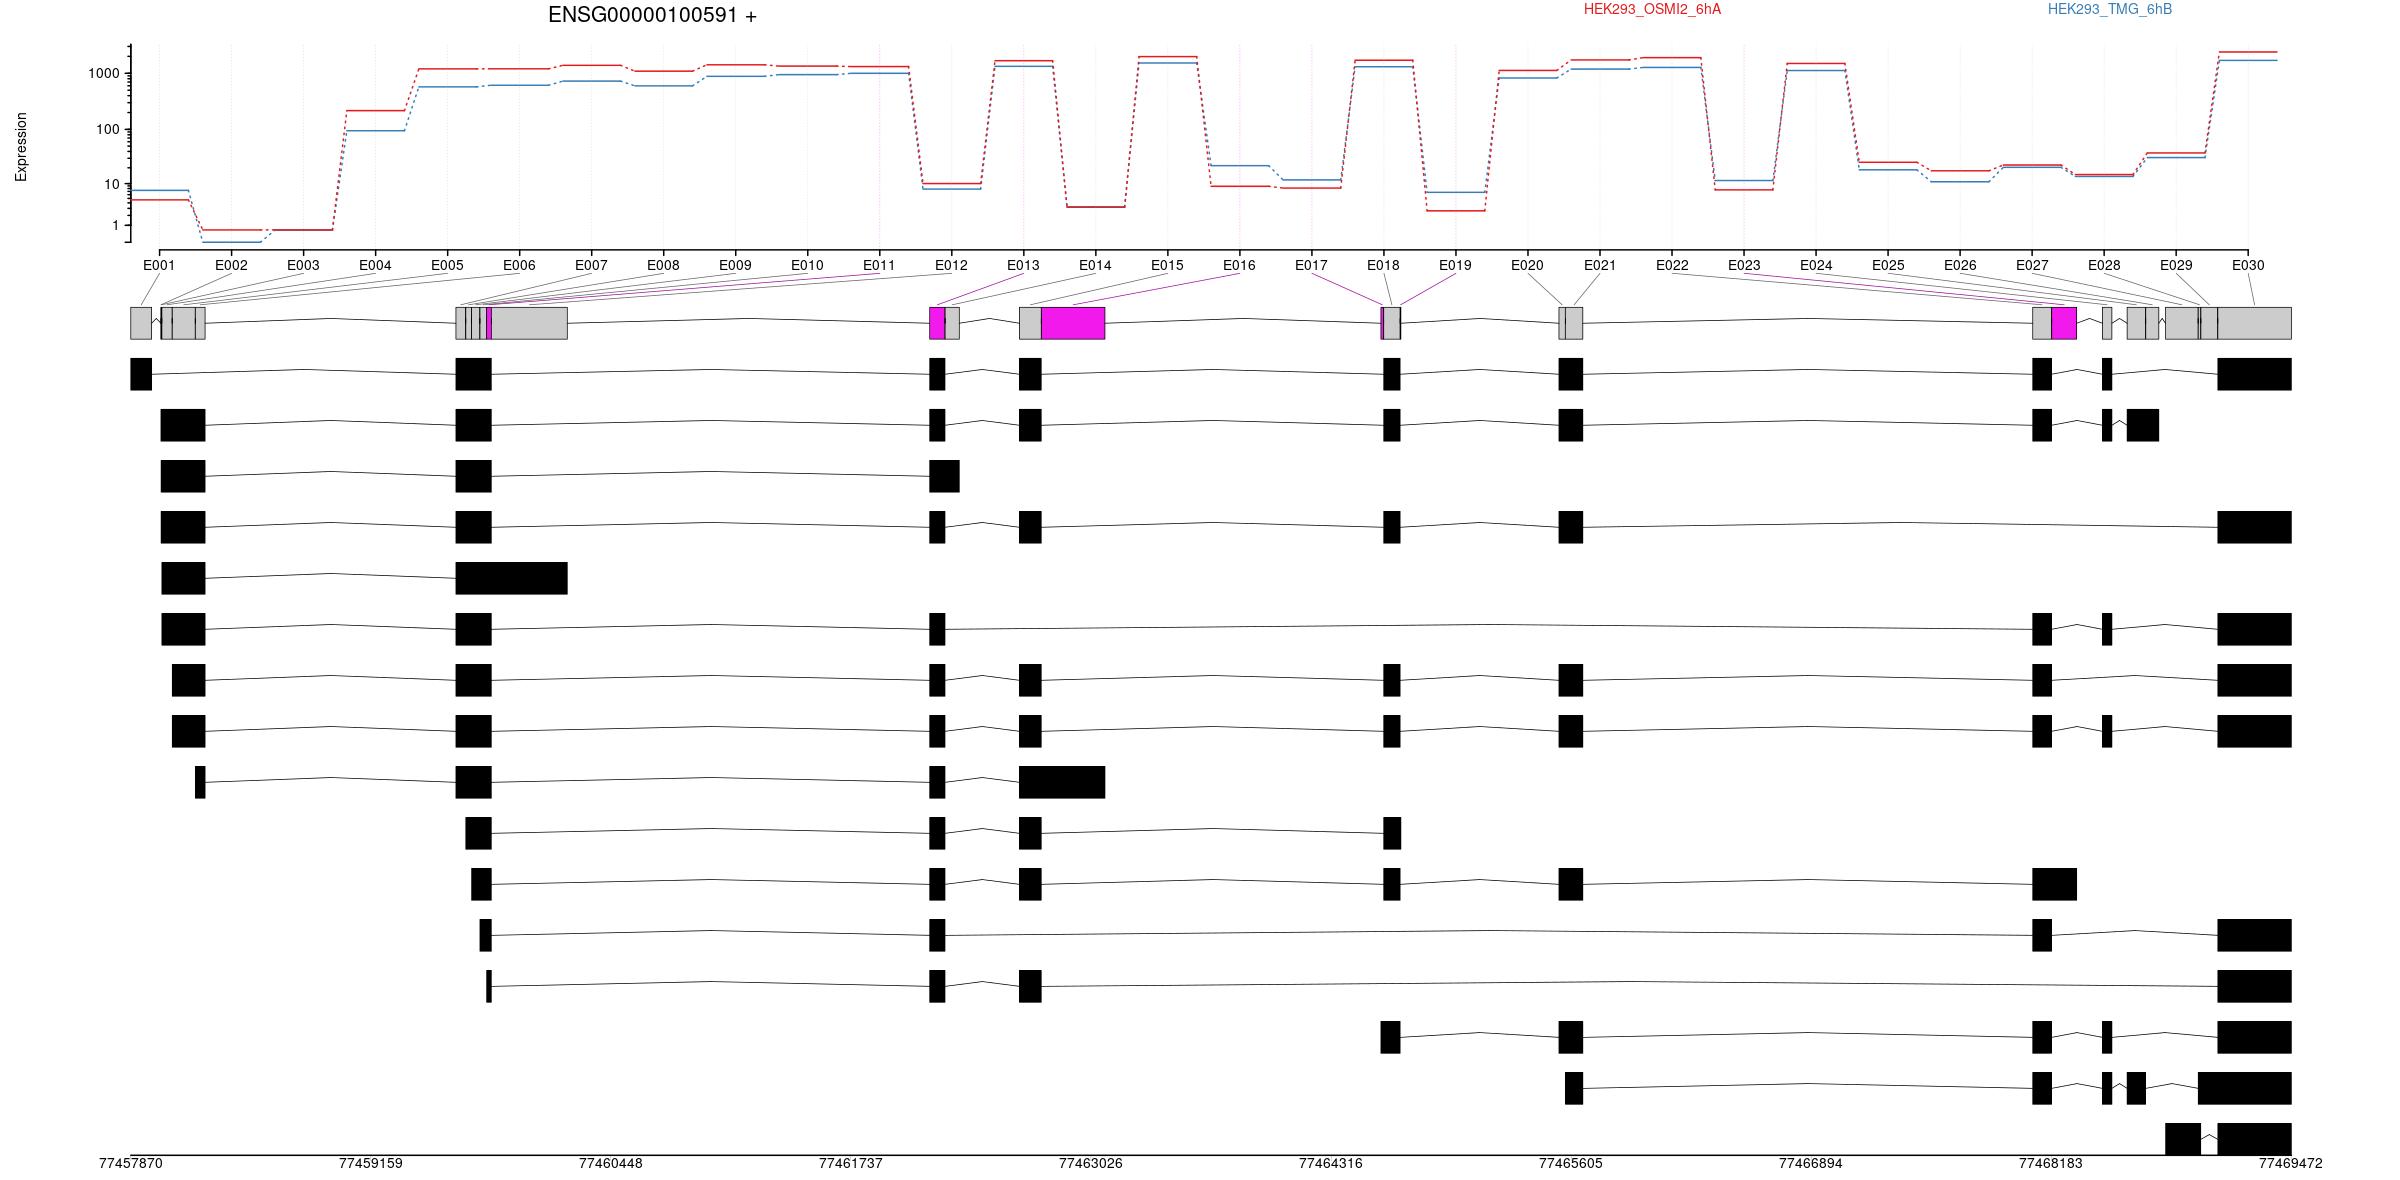Image resolution: width=2400 pixels, height=1180 pixels.
Task: Click exon label E008
Action: (663, 265)
